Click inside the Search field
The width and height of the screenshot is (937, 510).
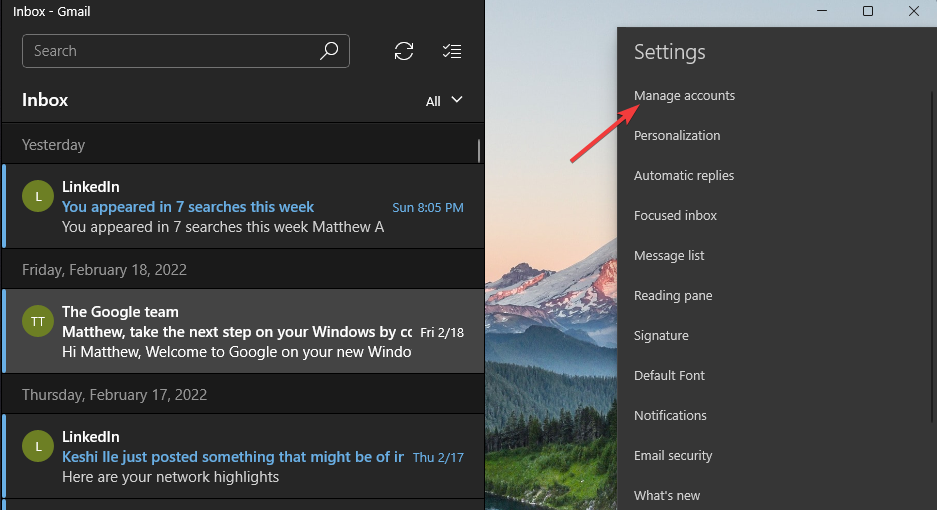pyautogui.click(x=170, y=51)
